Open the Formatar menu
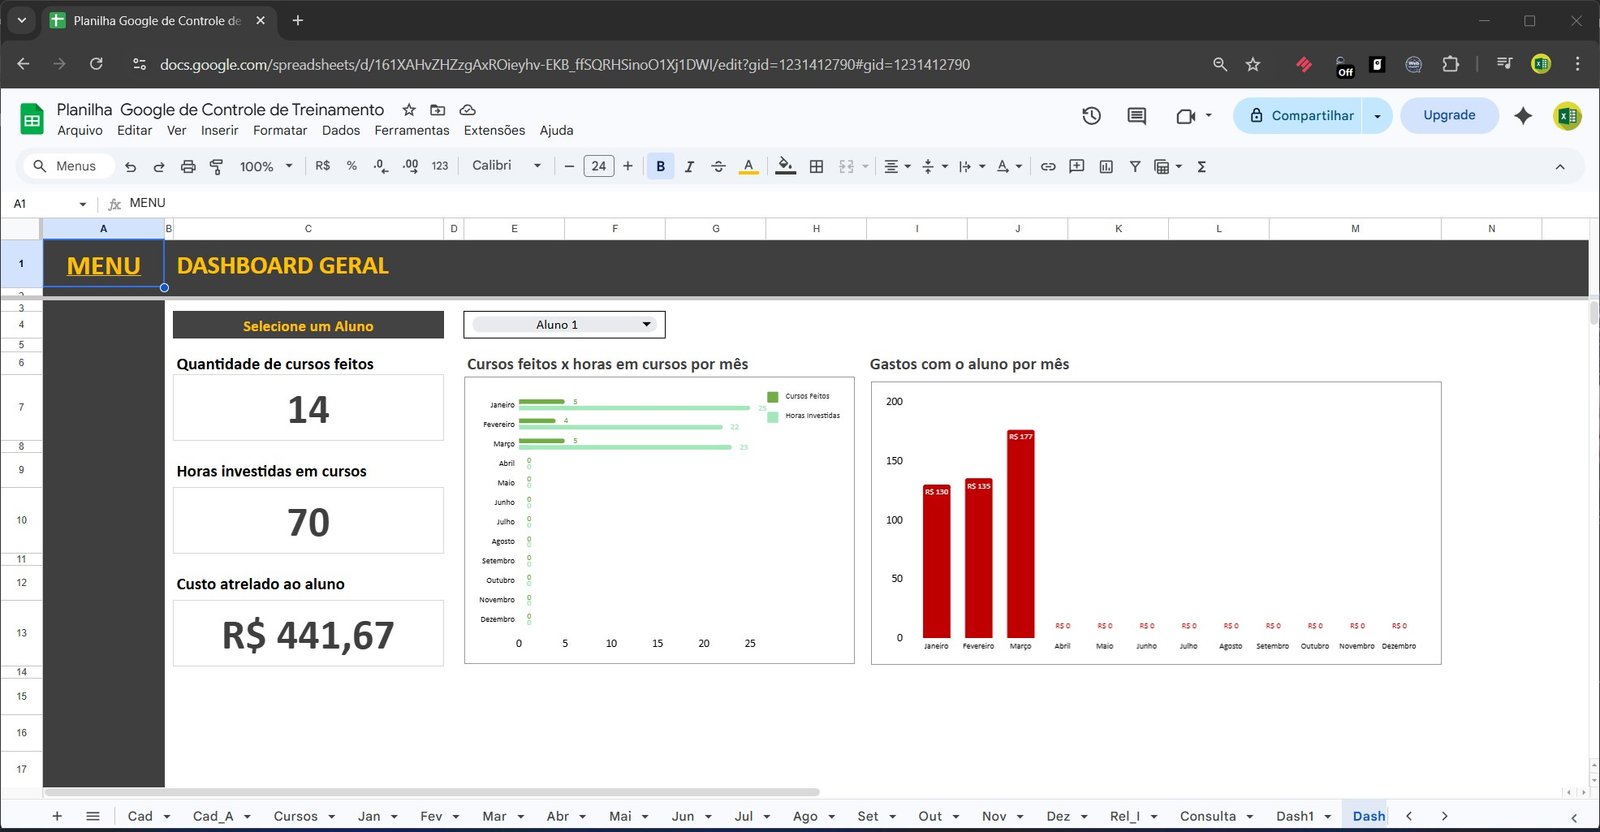Image resolution: width=1600 pixels, height=832 pixels. pos(280,130)
